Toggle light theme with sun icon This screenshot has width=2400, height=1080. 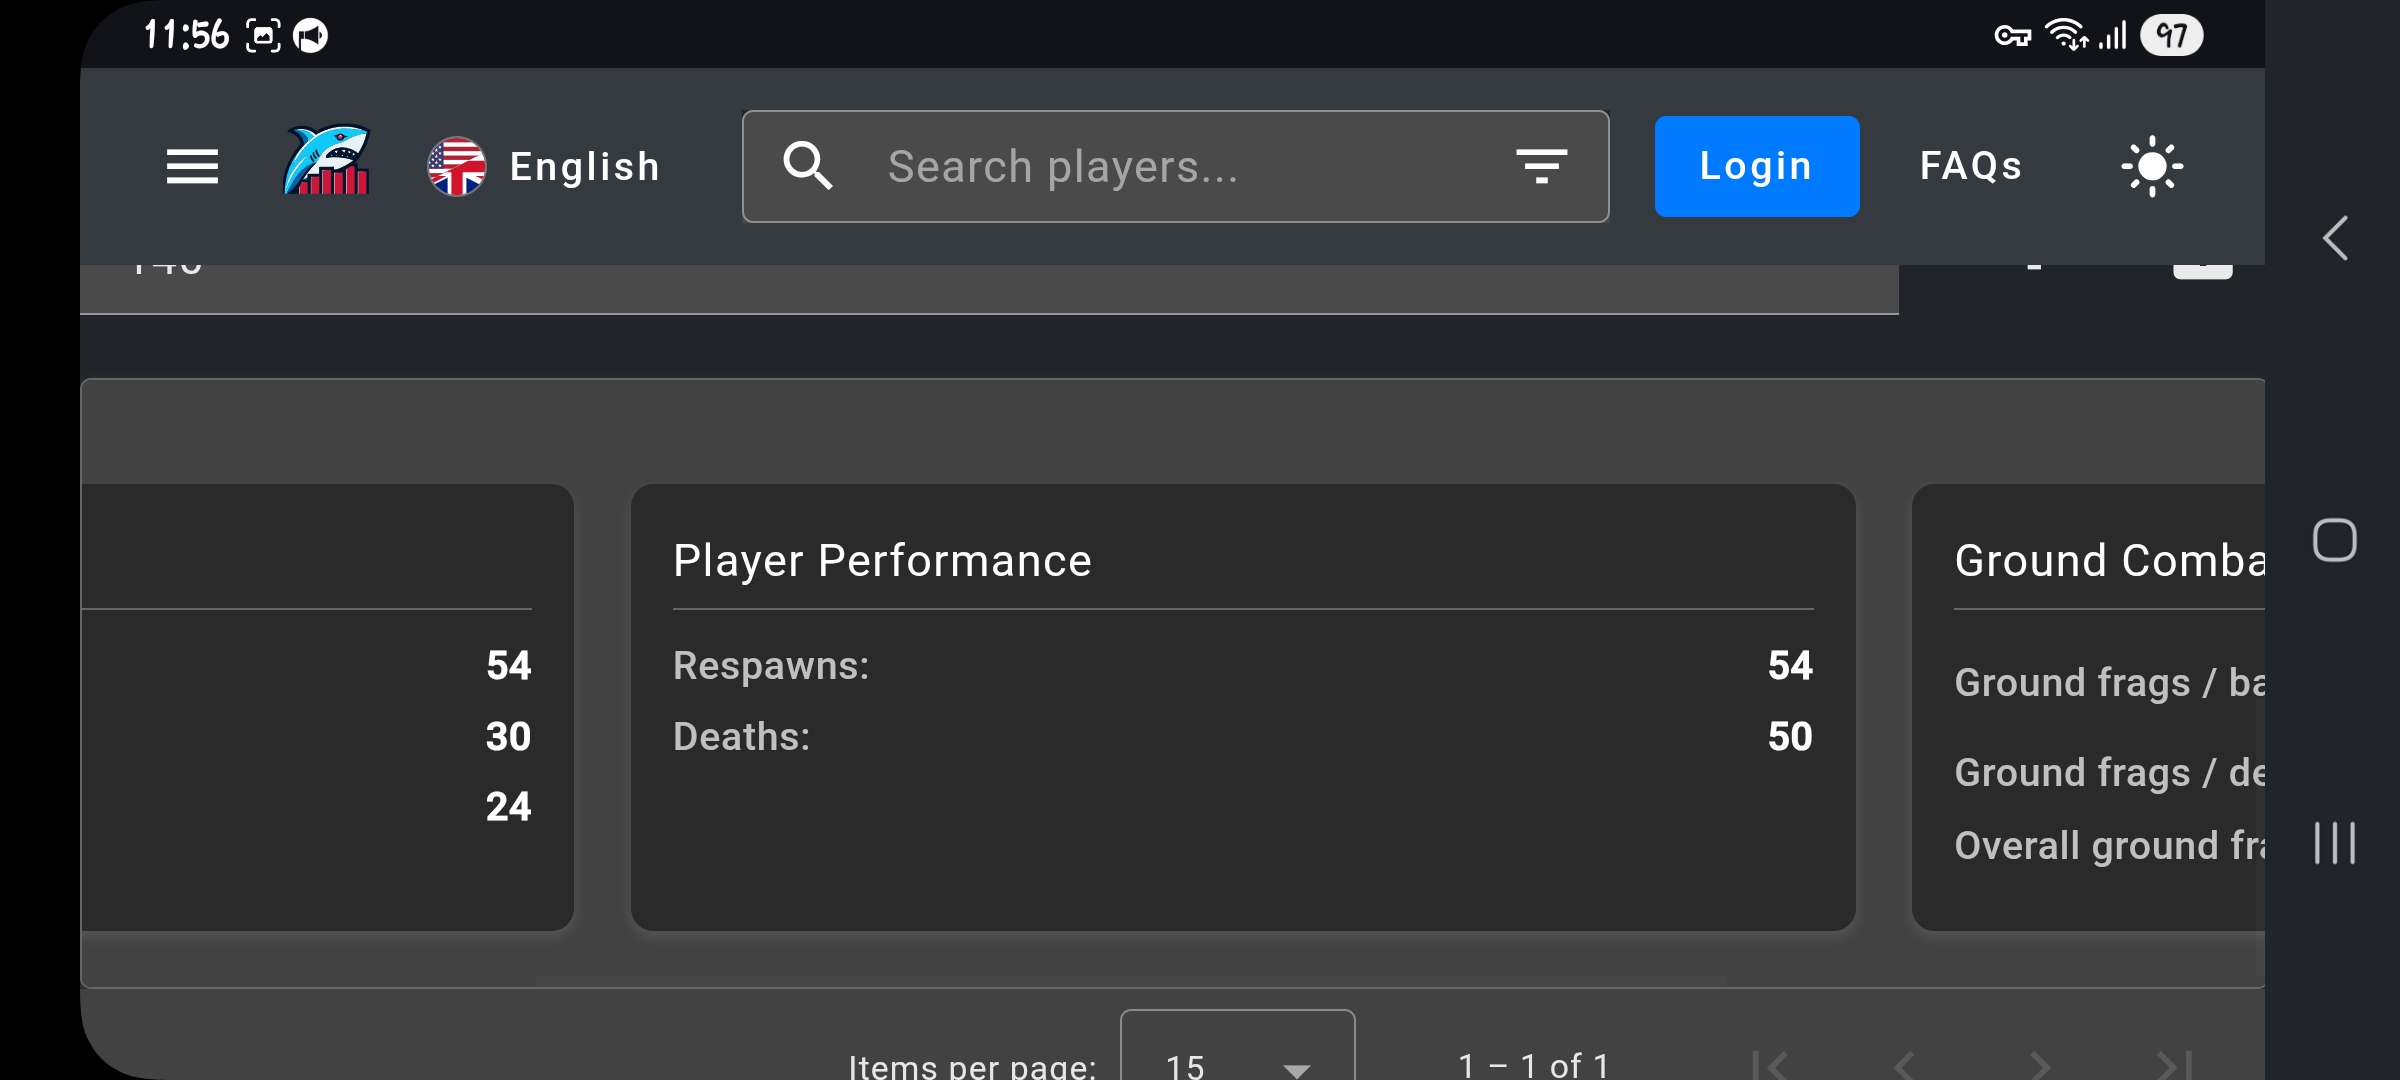[x=2152, y=166]
